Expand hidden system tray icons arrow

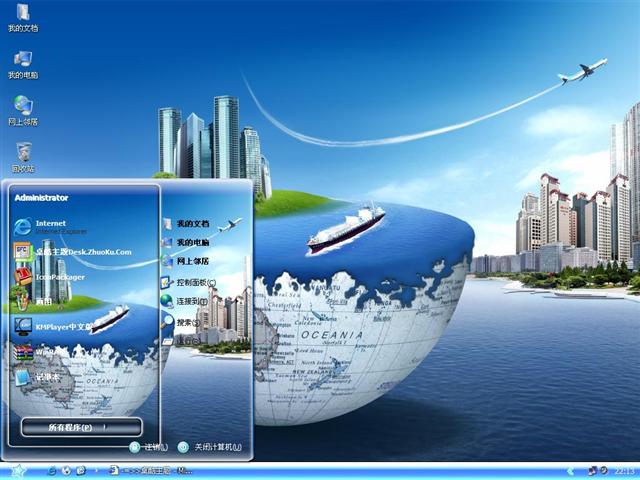[x=571, y=471]
